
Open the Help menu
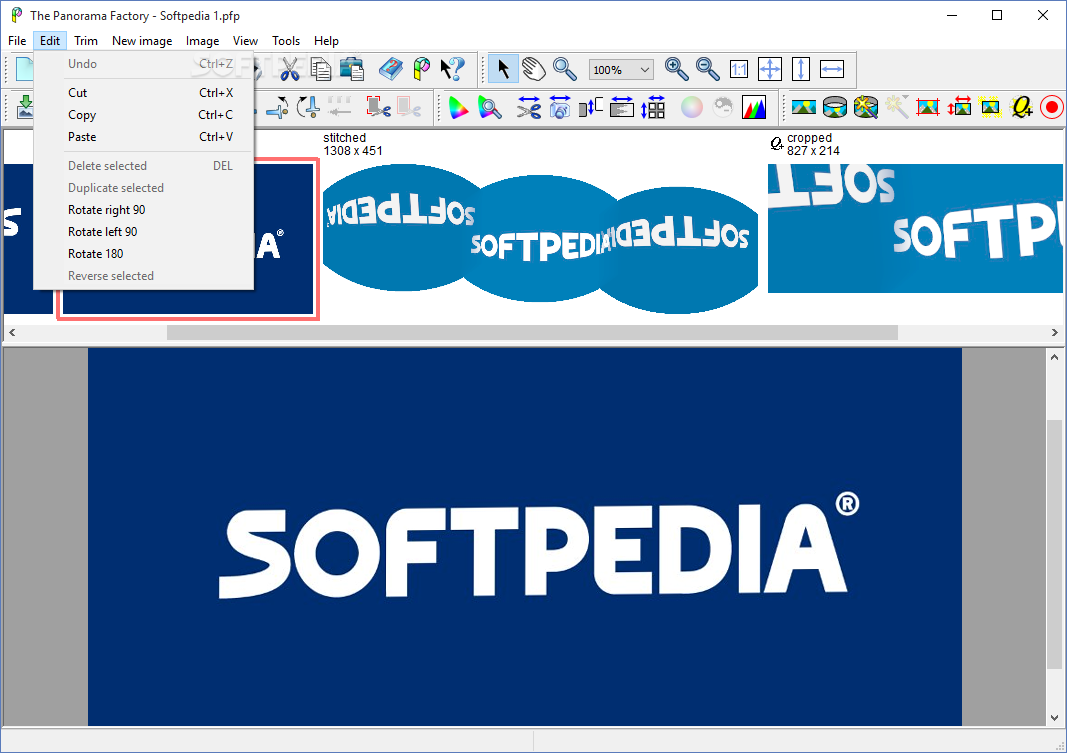point(326,41)
